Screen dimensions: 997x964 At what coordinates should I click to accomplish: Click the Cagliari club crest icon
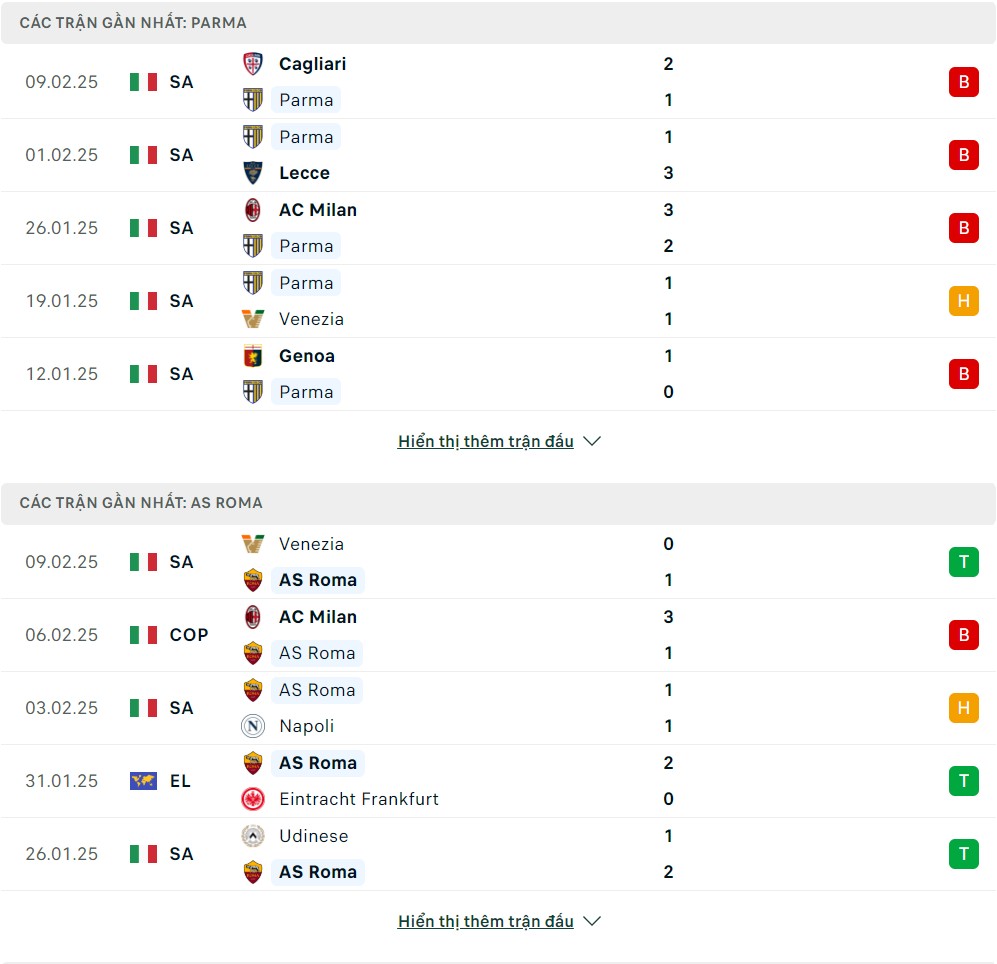[252, 64]
